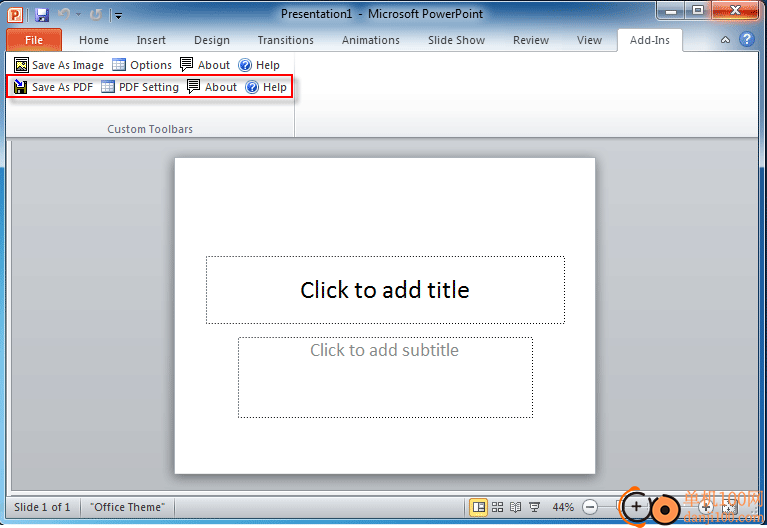Open the Animations ribbon tab
Image resolution: width=767 pixels, height=528 pixels.
click(370, 40)
